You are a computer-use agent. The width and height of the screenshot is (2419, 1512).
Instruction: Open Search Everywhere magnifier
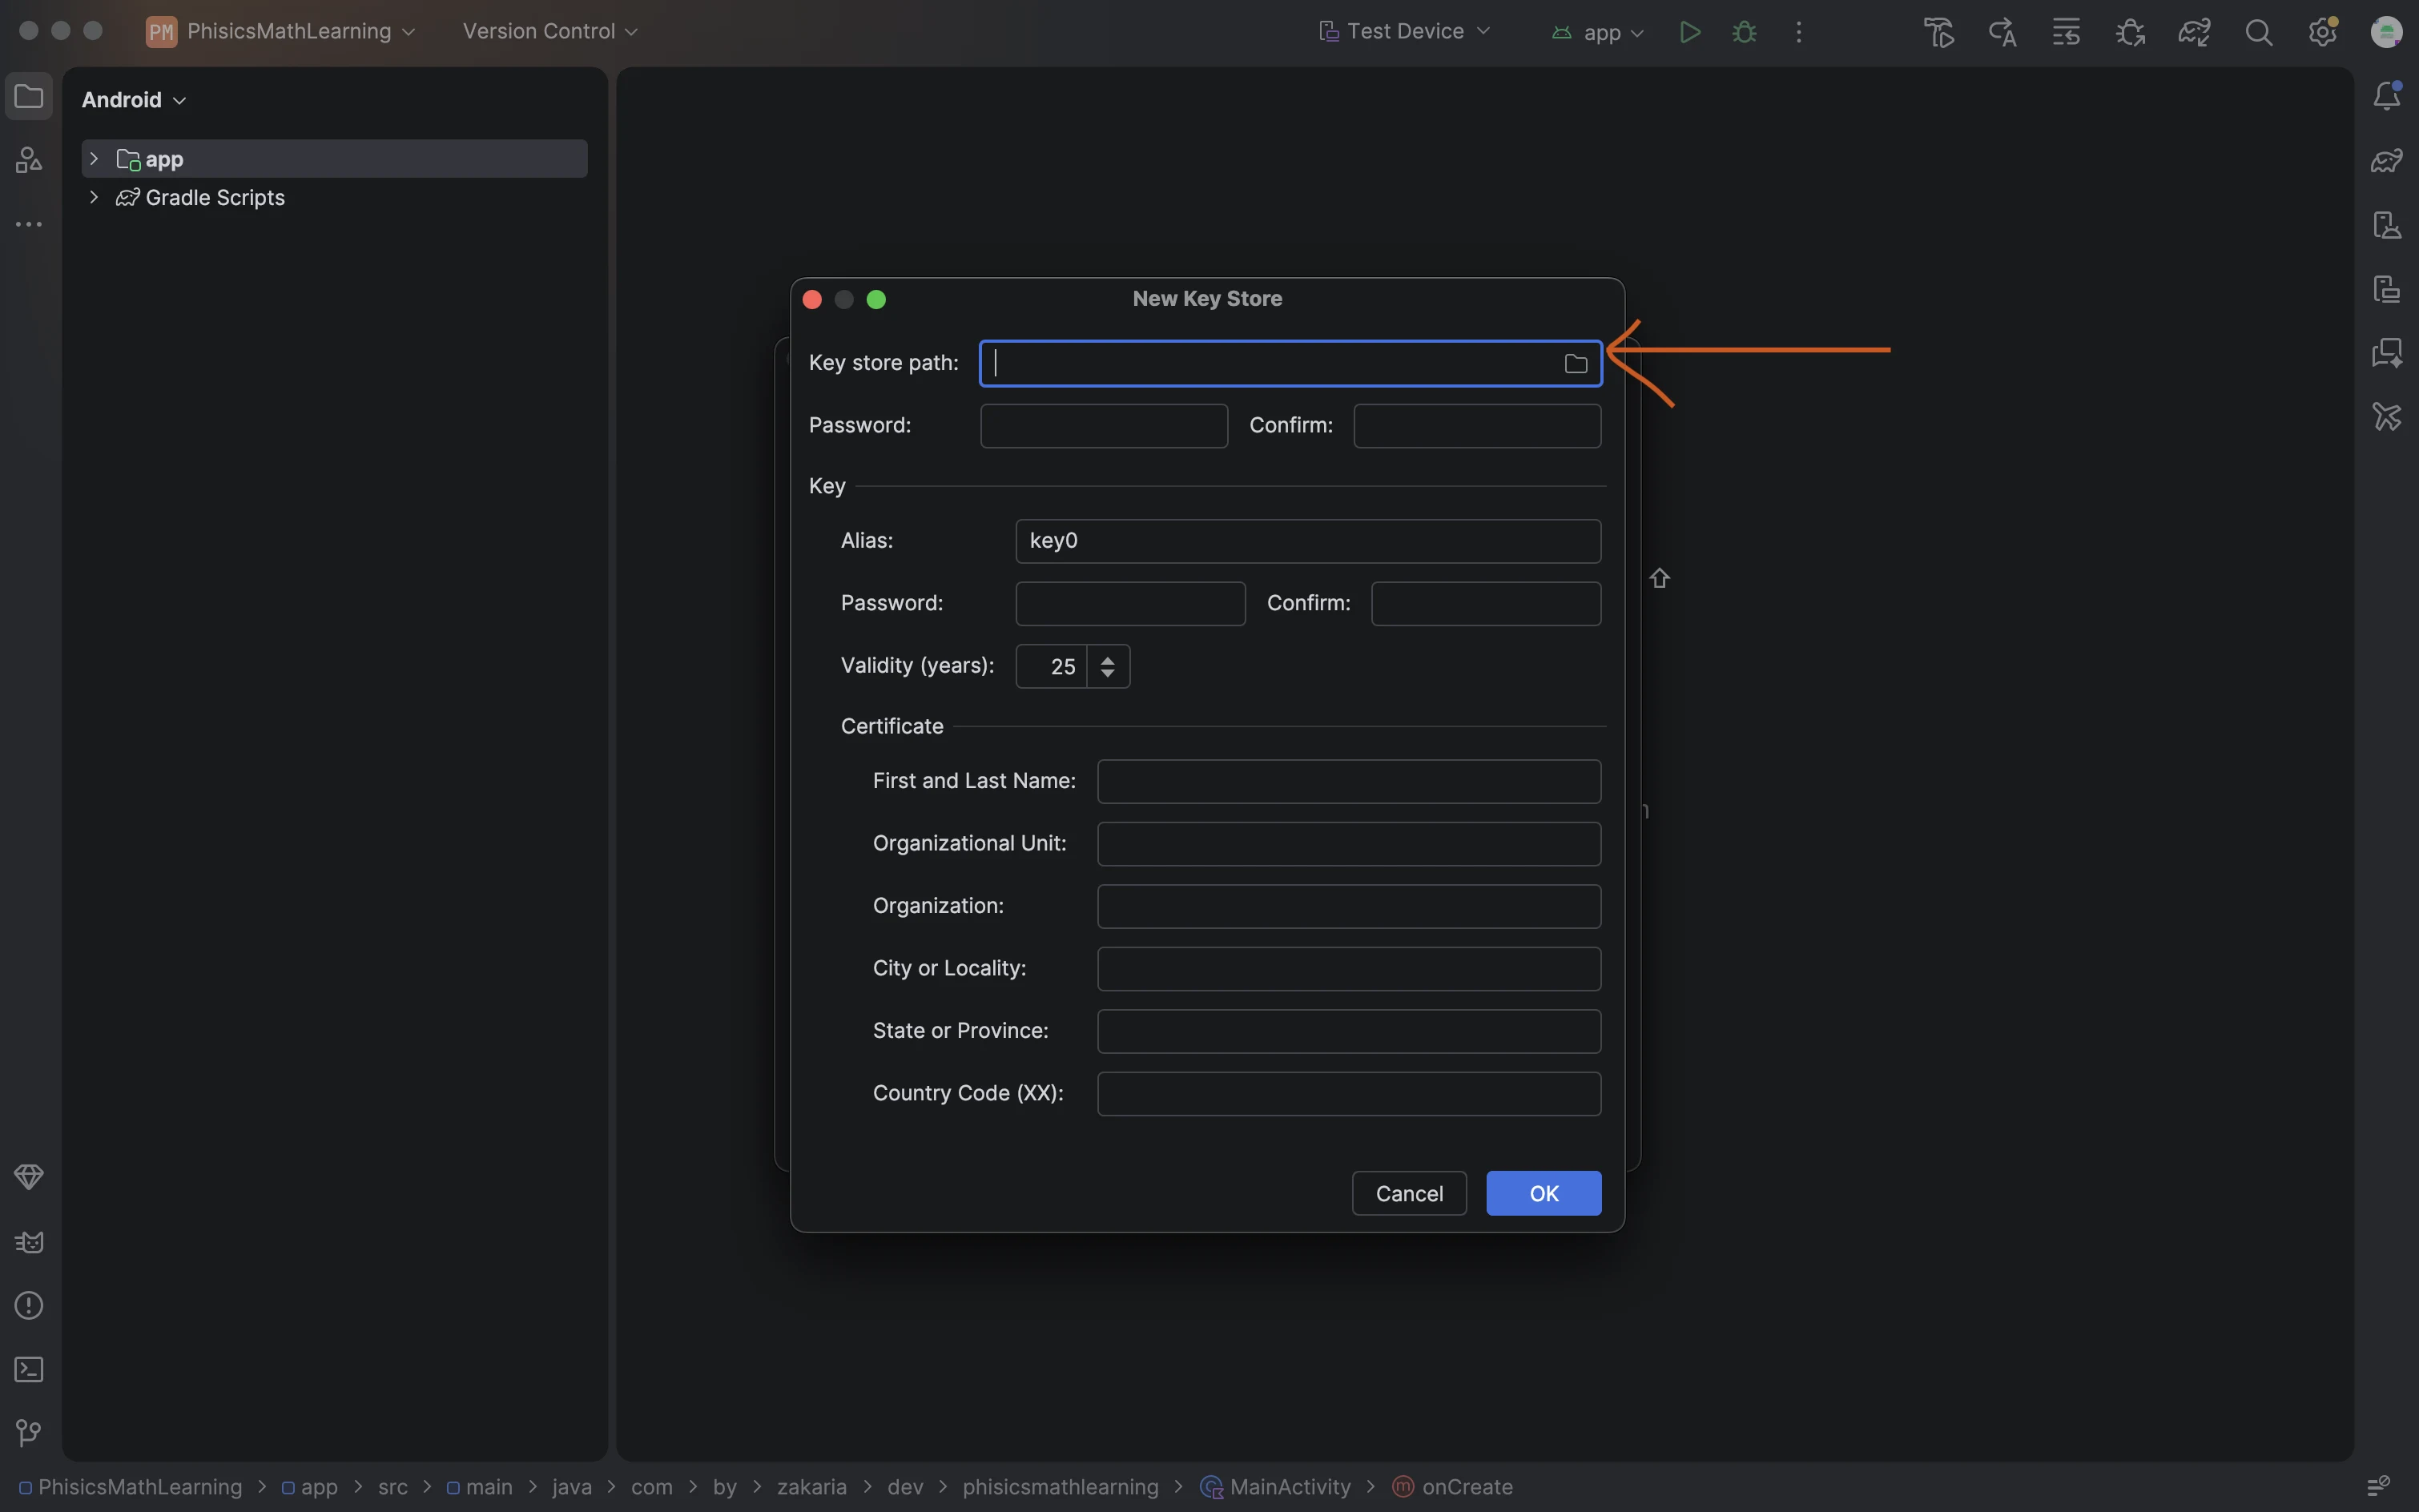tap(2258, 32)
